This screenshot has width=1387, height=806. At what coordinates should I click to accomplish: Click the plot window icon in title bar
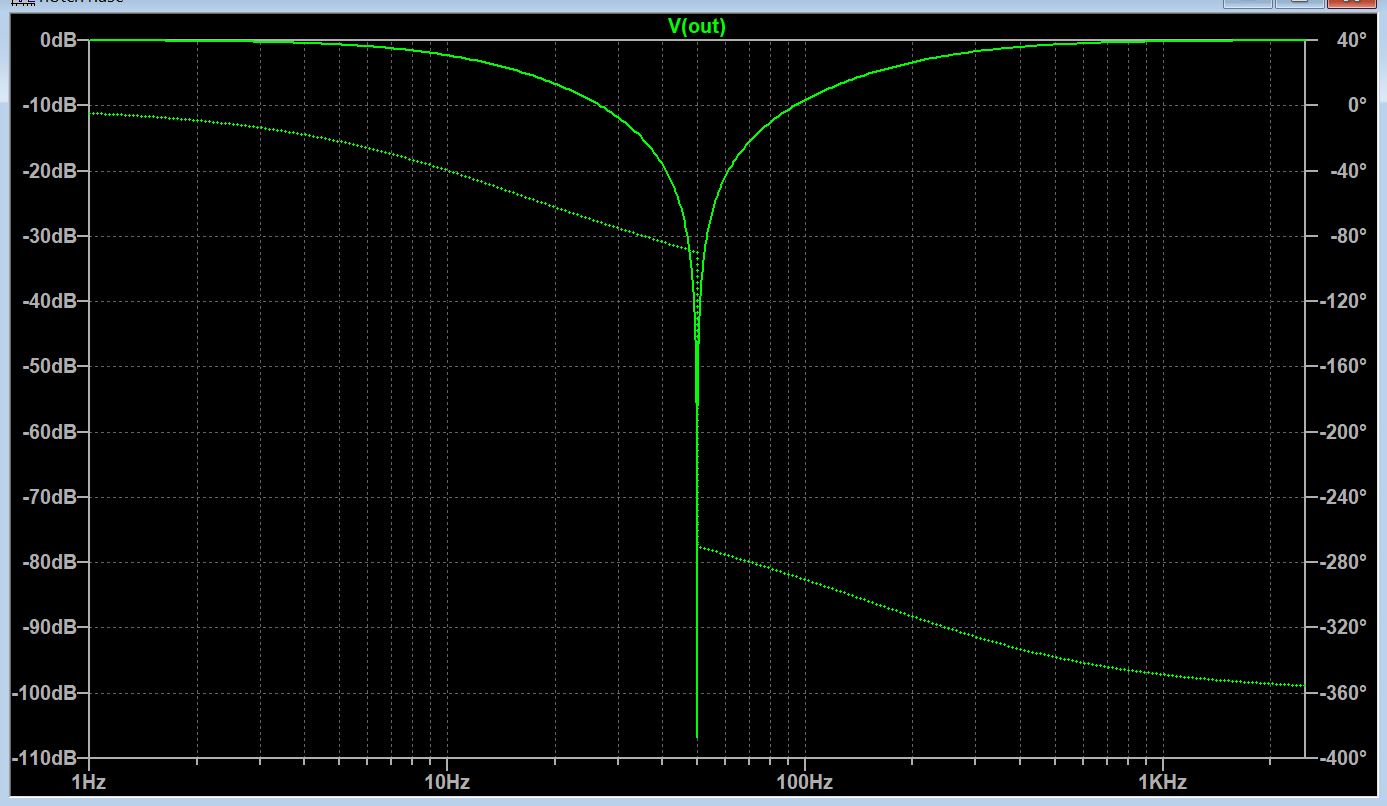click(x=20, y=3)
